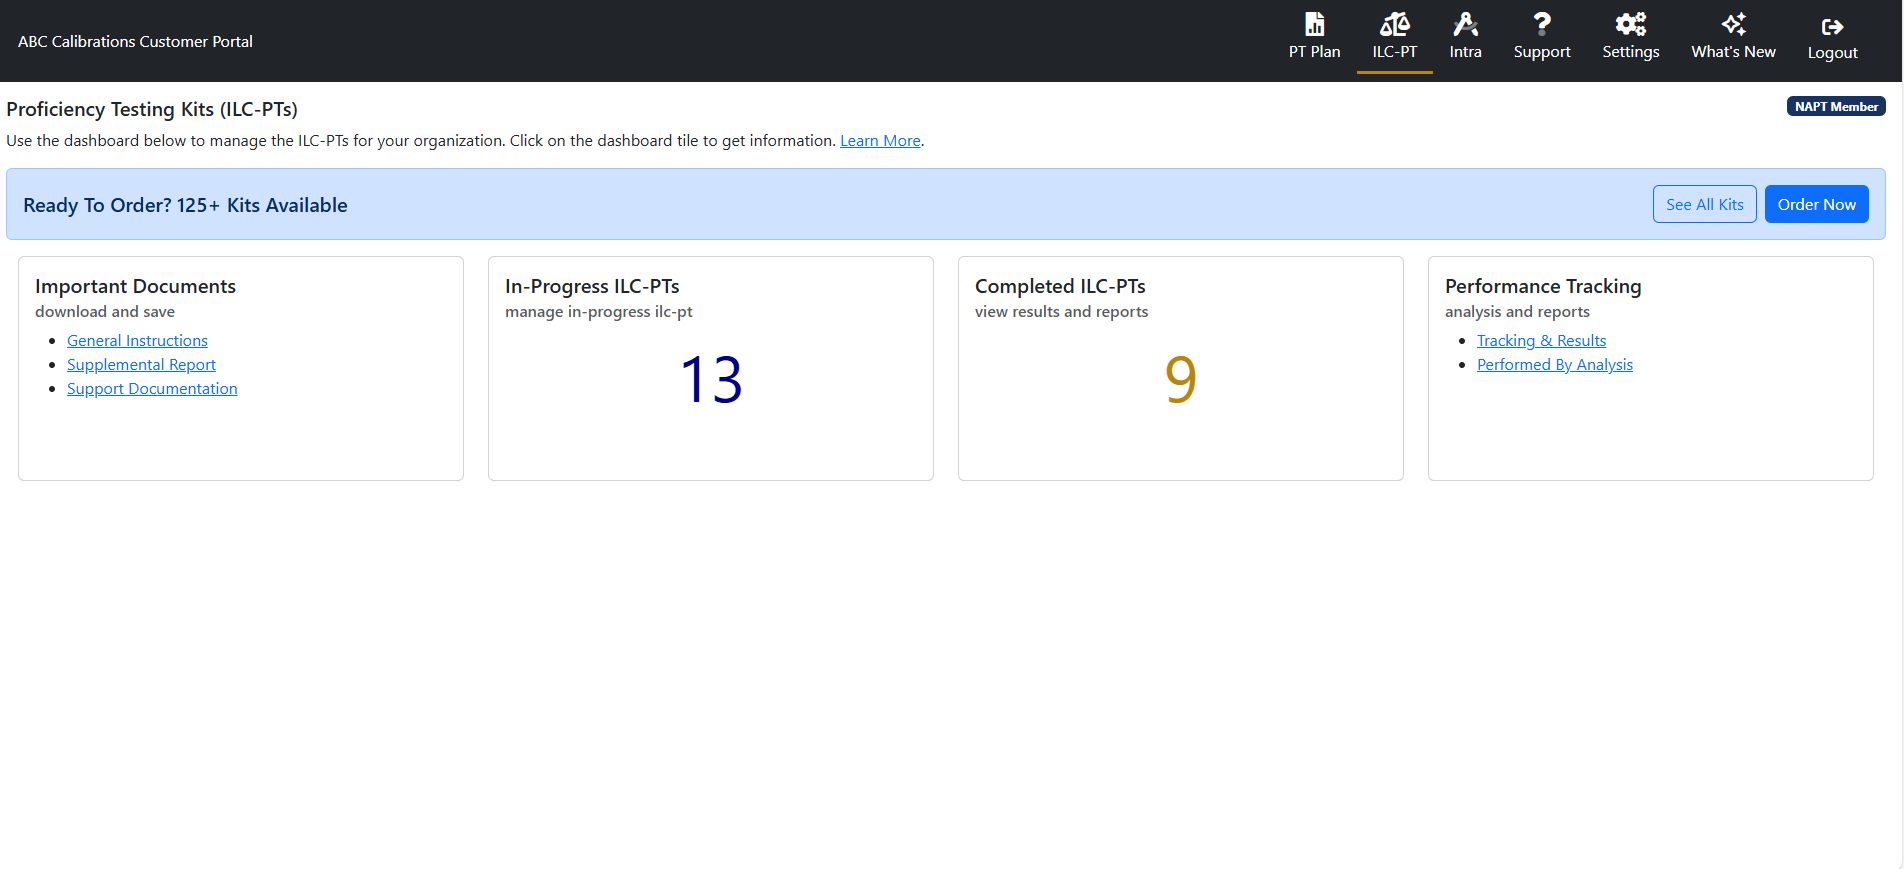The image size is (1904, 869).
Task: Open the Performed By Analysis link
Action: coord(1554,365)
